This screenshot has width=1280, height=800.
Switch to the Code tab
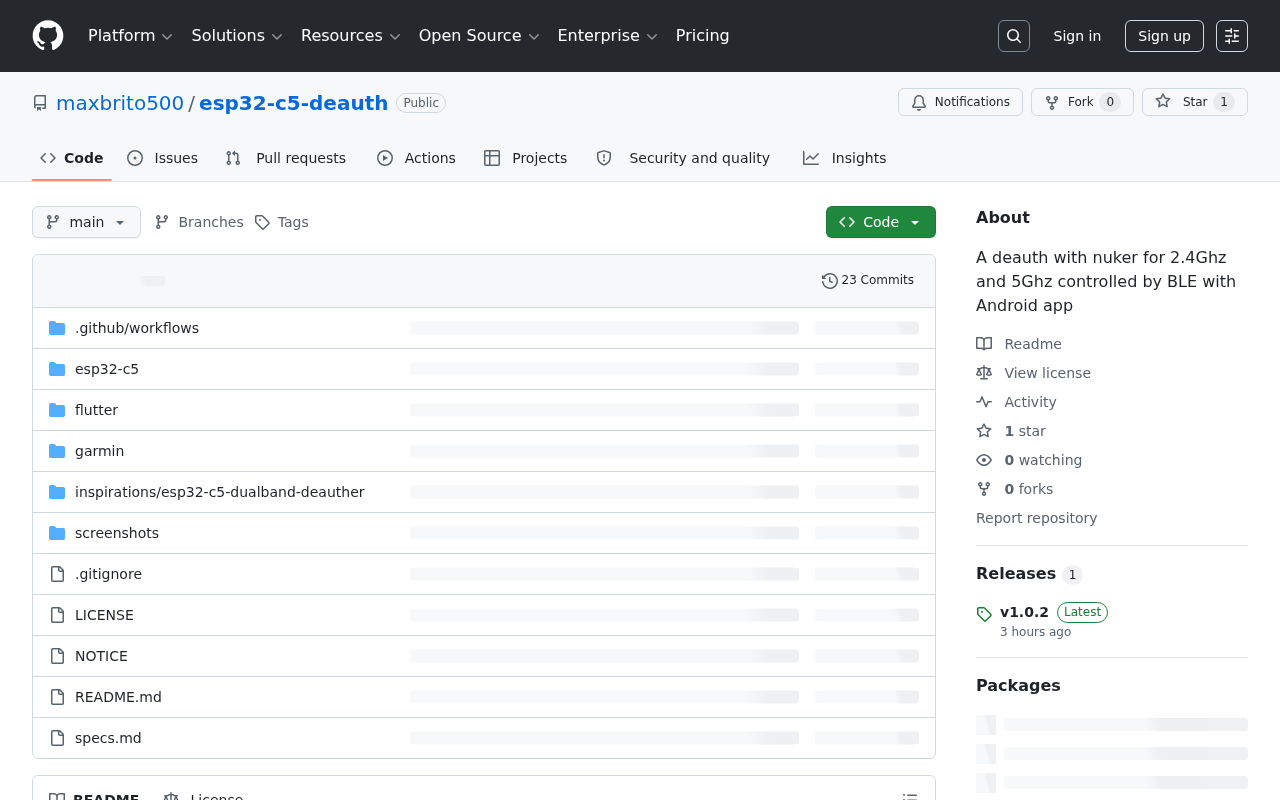(72, 158)
